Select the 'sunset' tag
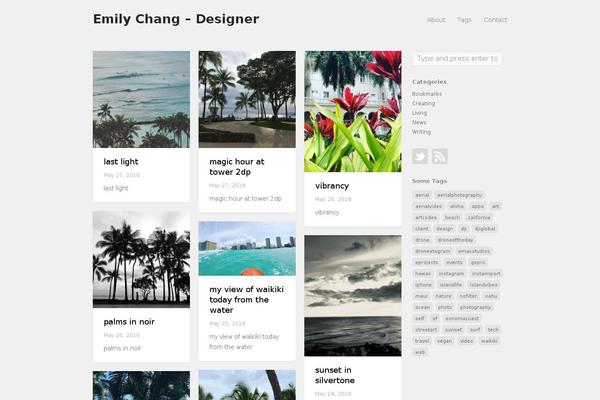Image resolution: width=600 pixels, height=400 pixels. pyautogui.click(x=453, y=330)
